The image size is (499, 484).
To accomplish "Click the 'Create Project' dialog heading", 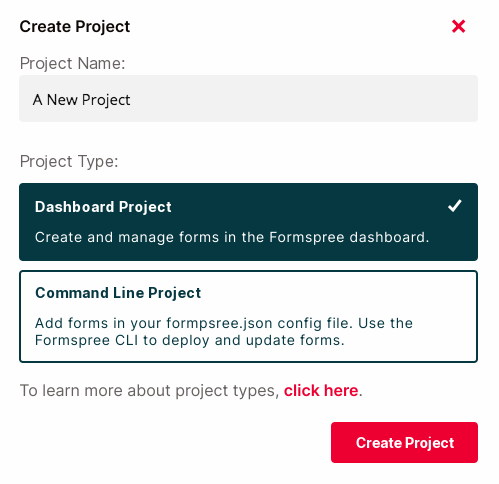I will (x=75, y=26).
